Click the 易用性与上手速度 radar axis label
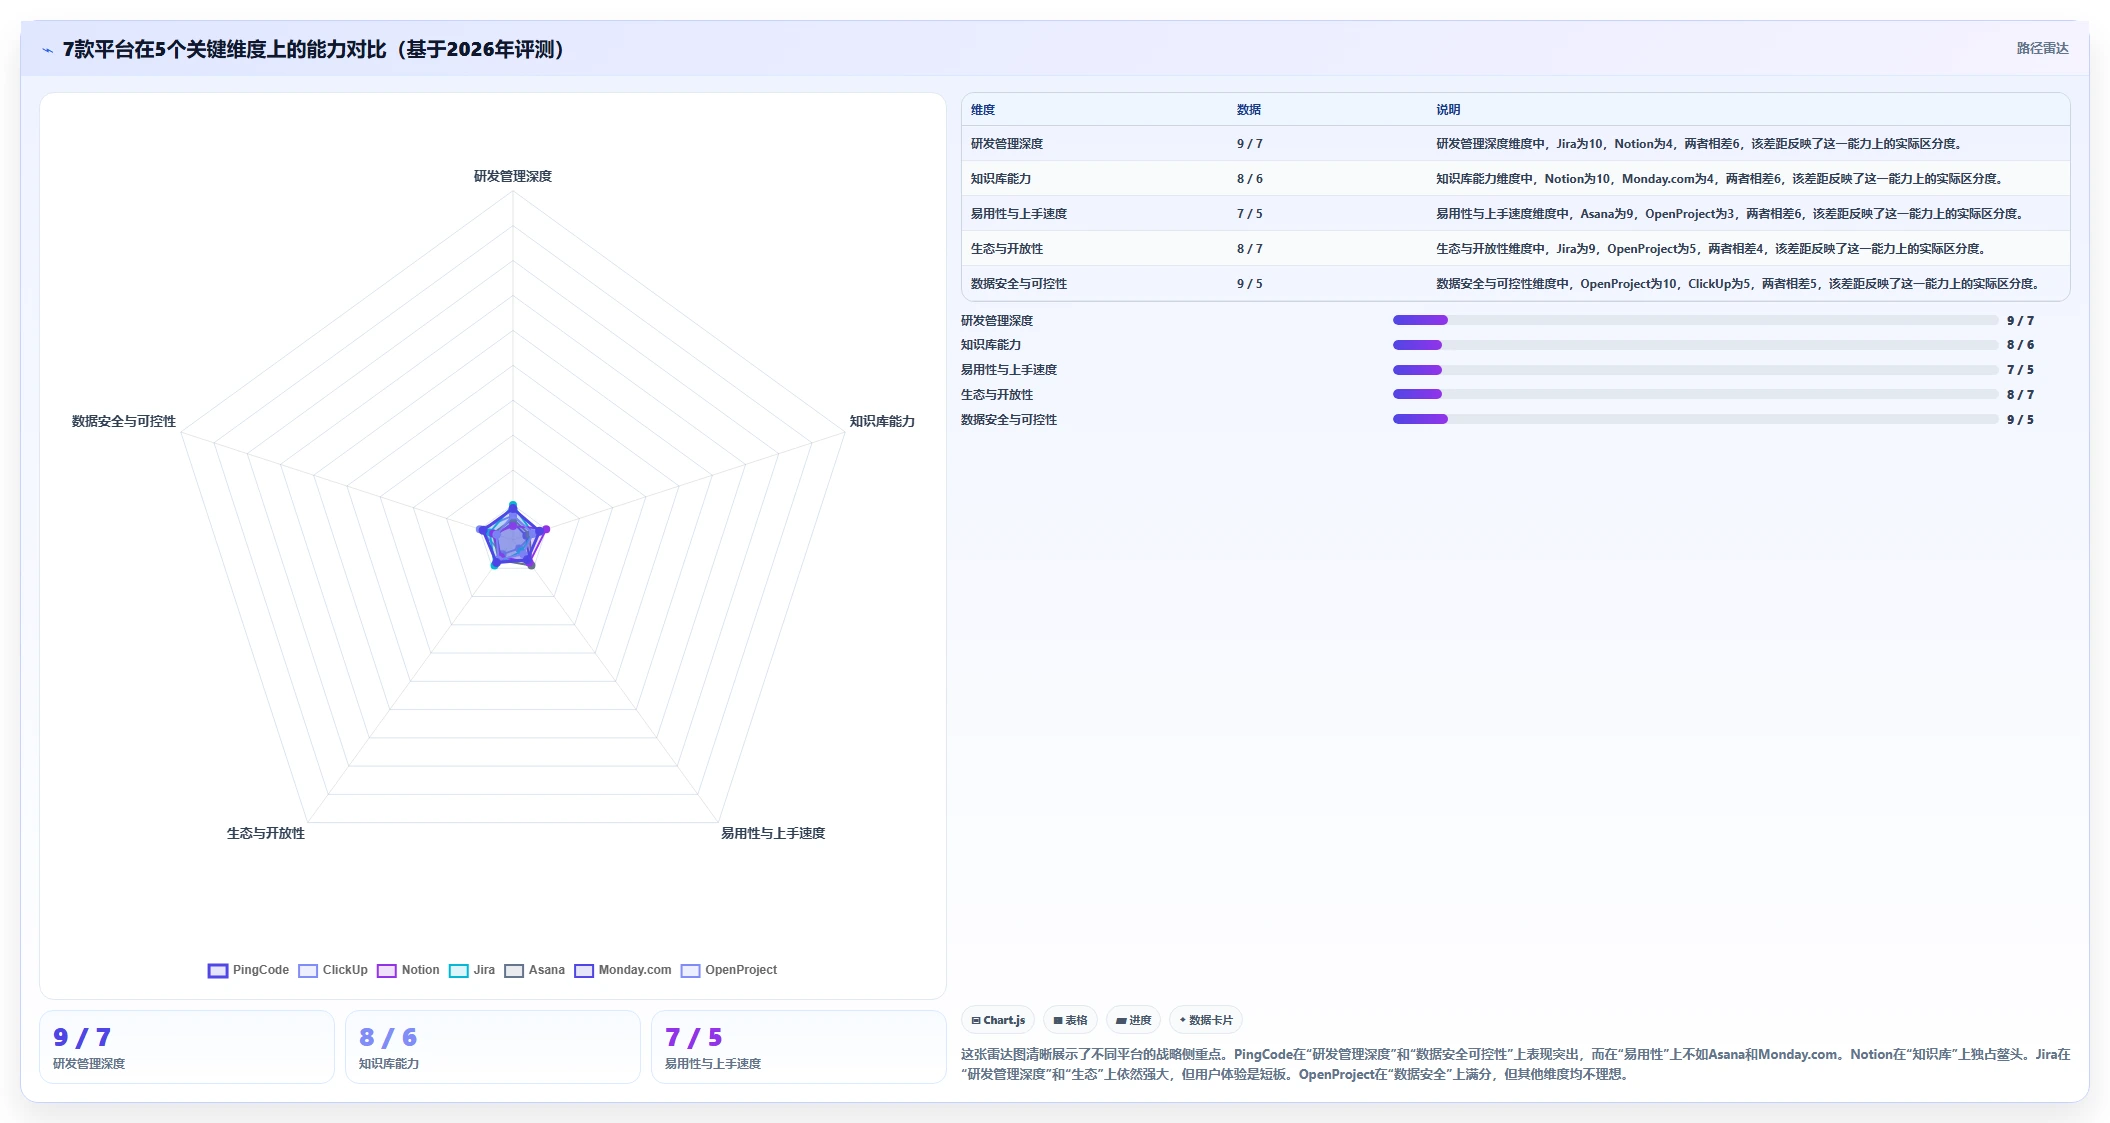 [773, 833]
